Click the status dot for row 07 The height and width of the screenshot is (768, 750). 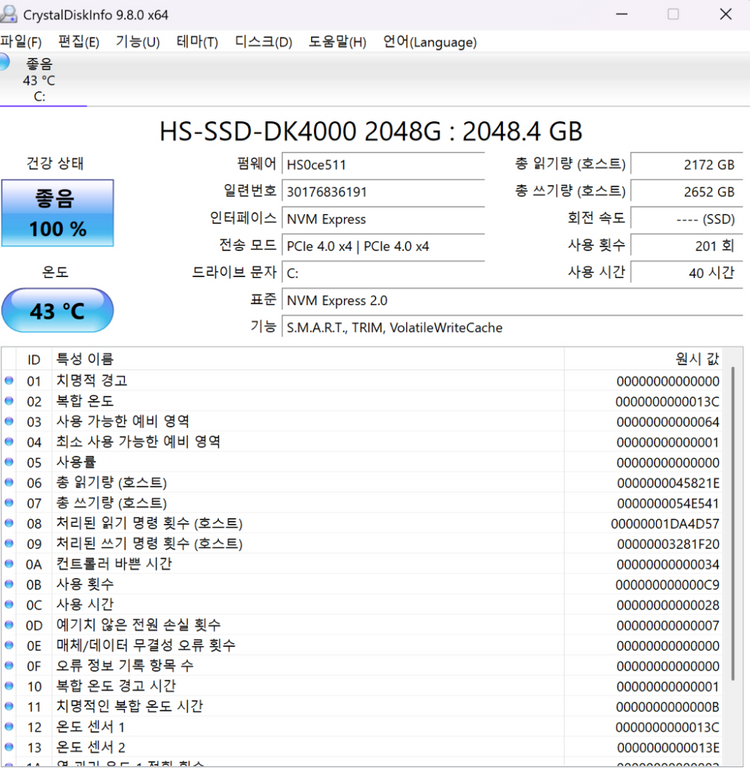[9, 503]
